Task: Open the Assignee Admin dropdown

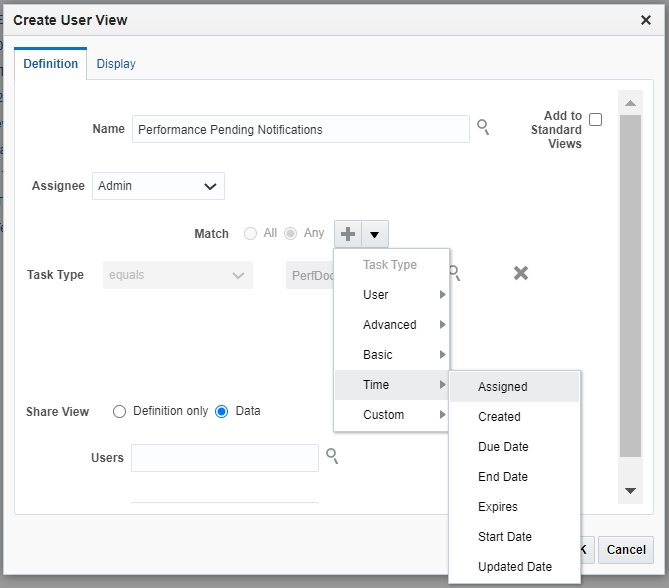Action: [x=158, y=186]
